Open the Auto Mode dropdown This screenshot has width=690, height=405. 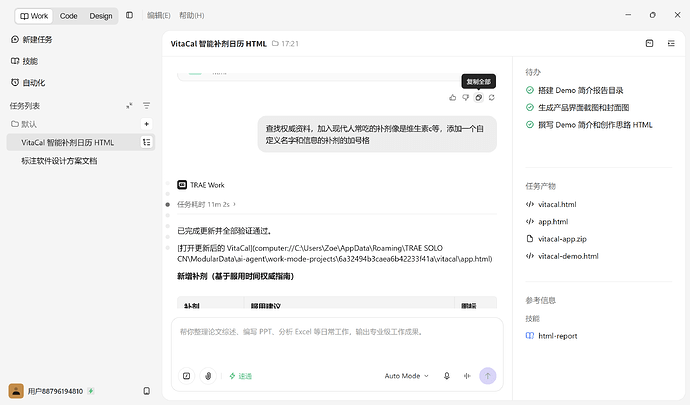pyautogui.click(x=406, y=376)
